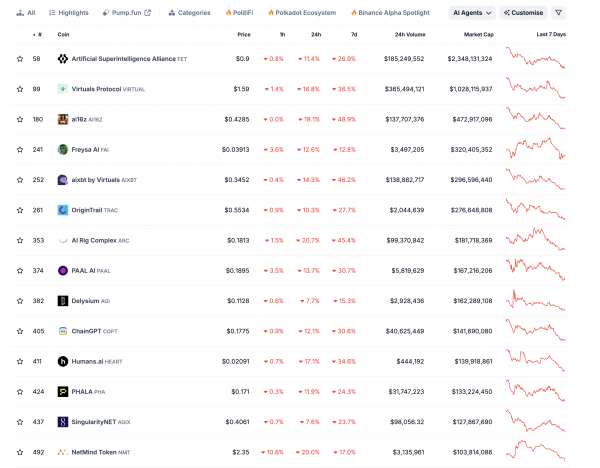The width and height of the screenshot is (600, 468).
Task: Click the Customise button
Action: (x=523, y=13)
